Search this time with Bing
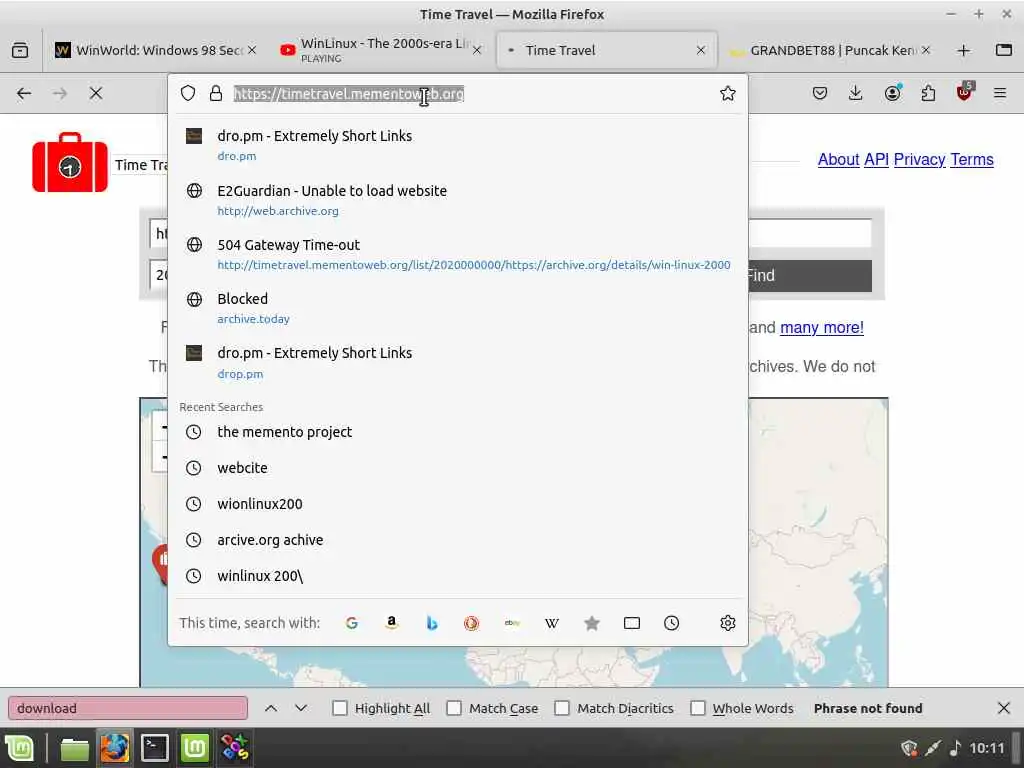Viewport: 1024px width, 768px height. coord(432,623)
